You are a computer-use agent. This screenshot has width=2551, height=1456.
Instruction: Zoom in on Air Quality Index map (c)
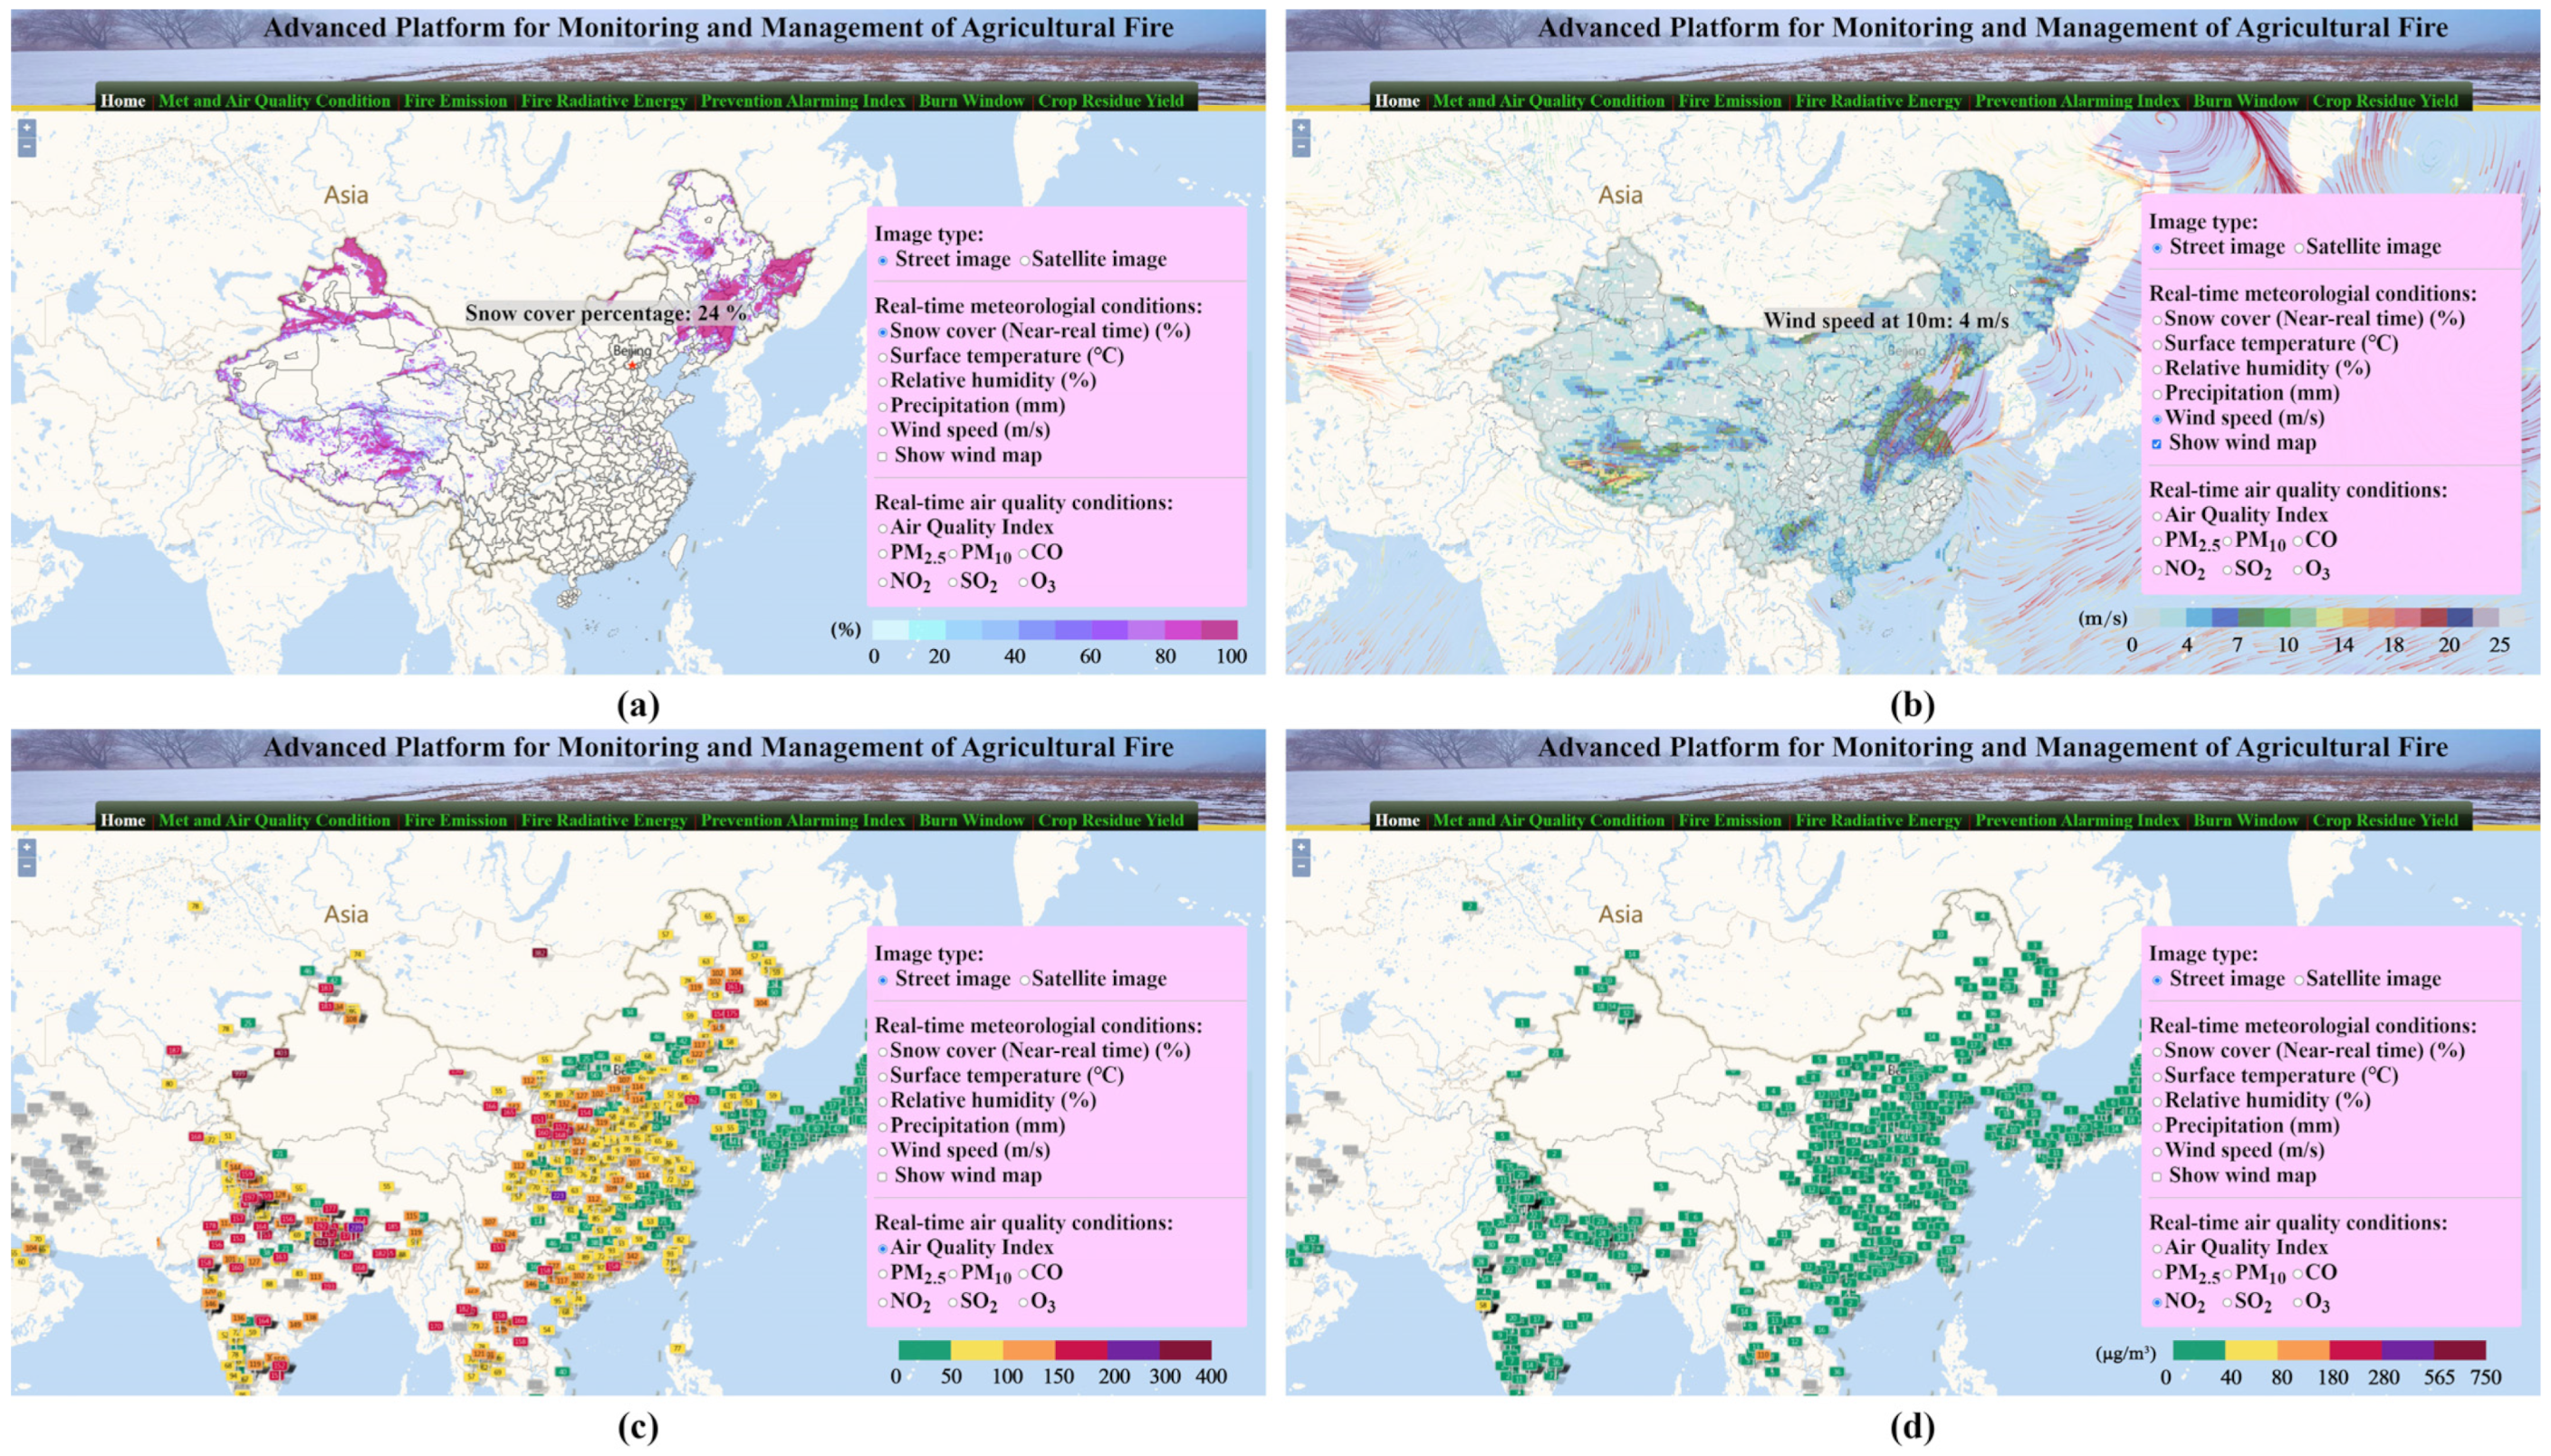click(27, 847)
